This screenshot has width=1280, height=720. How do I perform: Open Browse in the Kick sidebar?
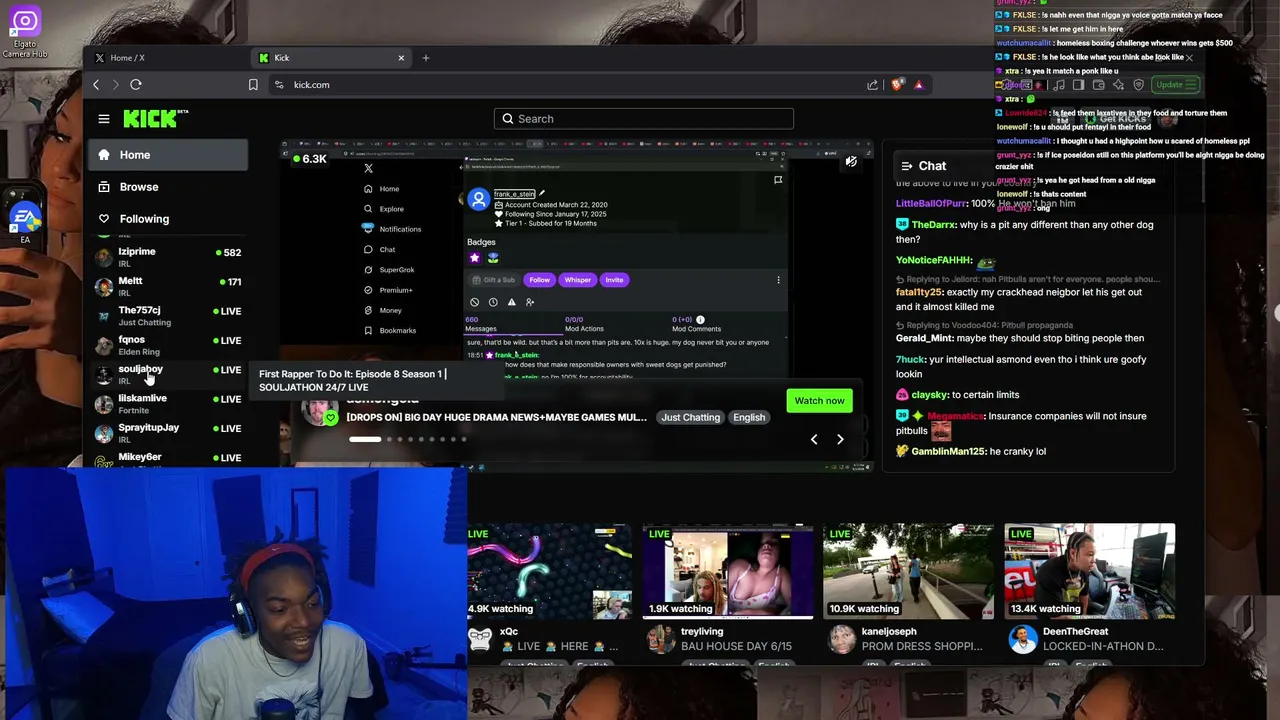tap(168, 187)
